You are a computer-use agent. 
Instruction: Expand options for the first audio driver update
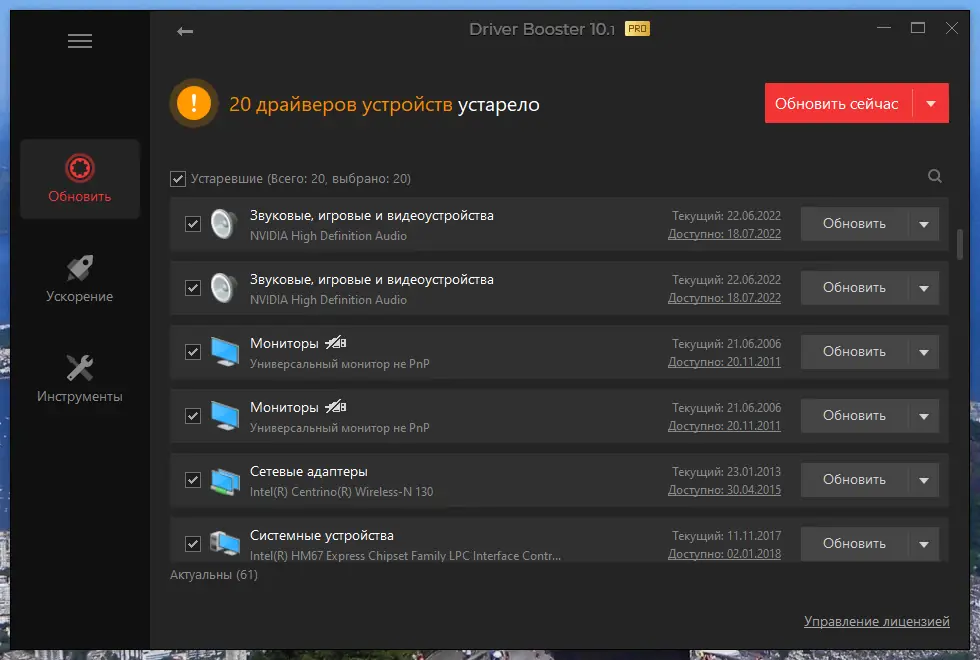(x=924, y=224)
